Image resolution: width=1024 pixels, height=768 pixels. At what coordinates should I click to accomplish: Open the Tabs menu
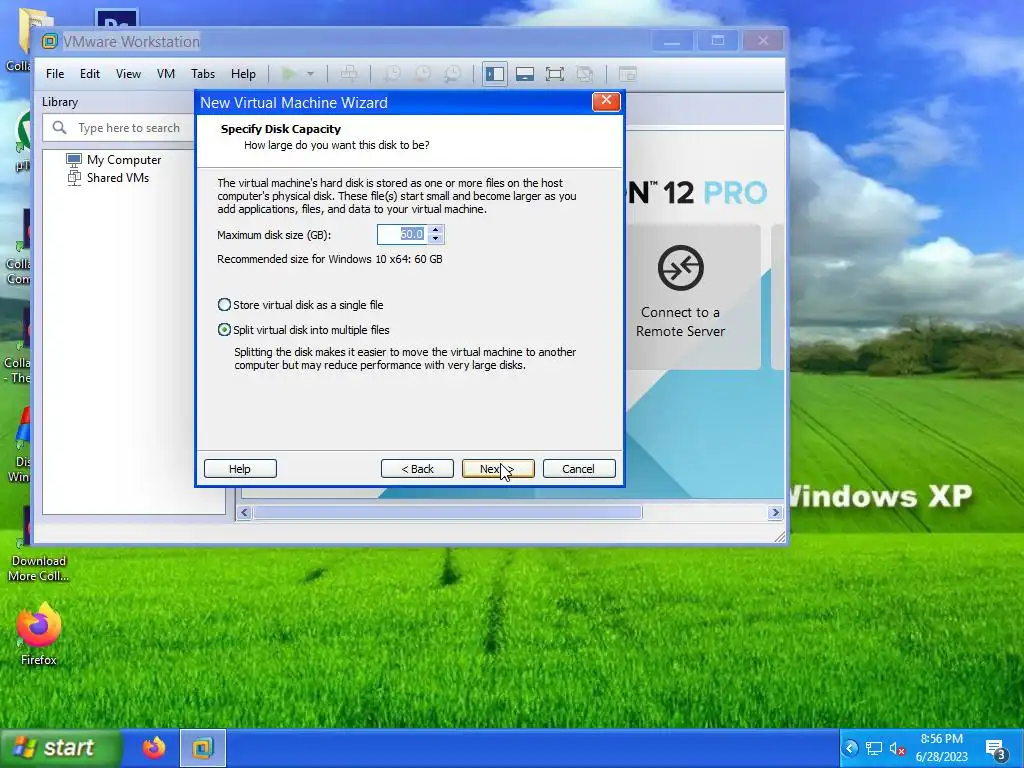click(x=202, y=74)
